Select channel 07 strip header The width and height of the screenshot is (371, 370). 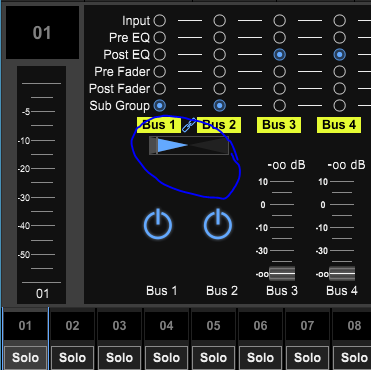click(x=307, y=326)
